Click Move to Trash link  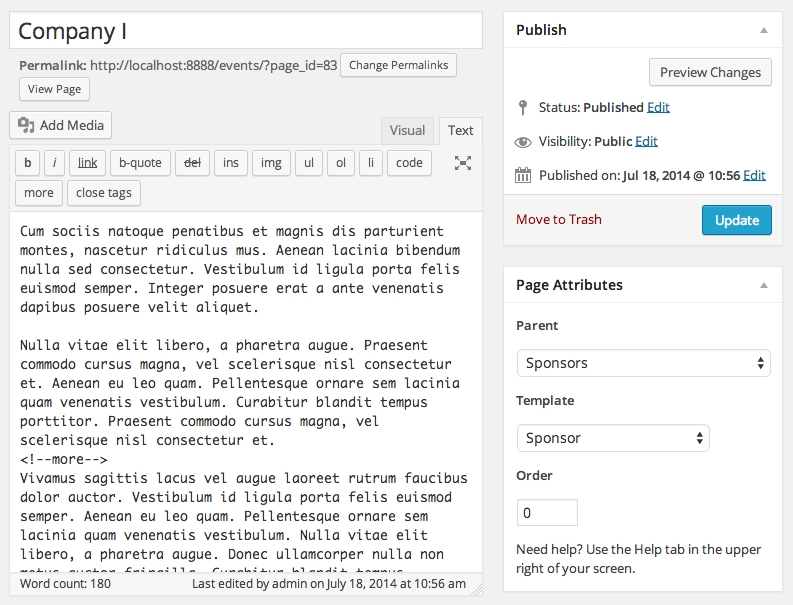point(559,220)
